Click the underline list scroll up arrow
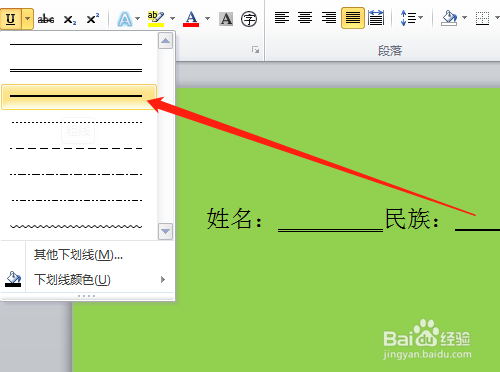The height and width of the screenshot is (372, 500). [x=165, y=41]
